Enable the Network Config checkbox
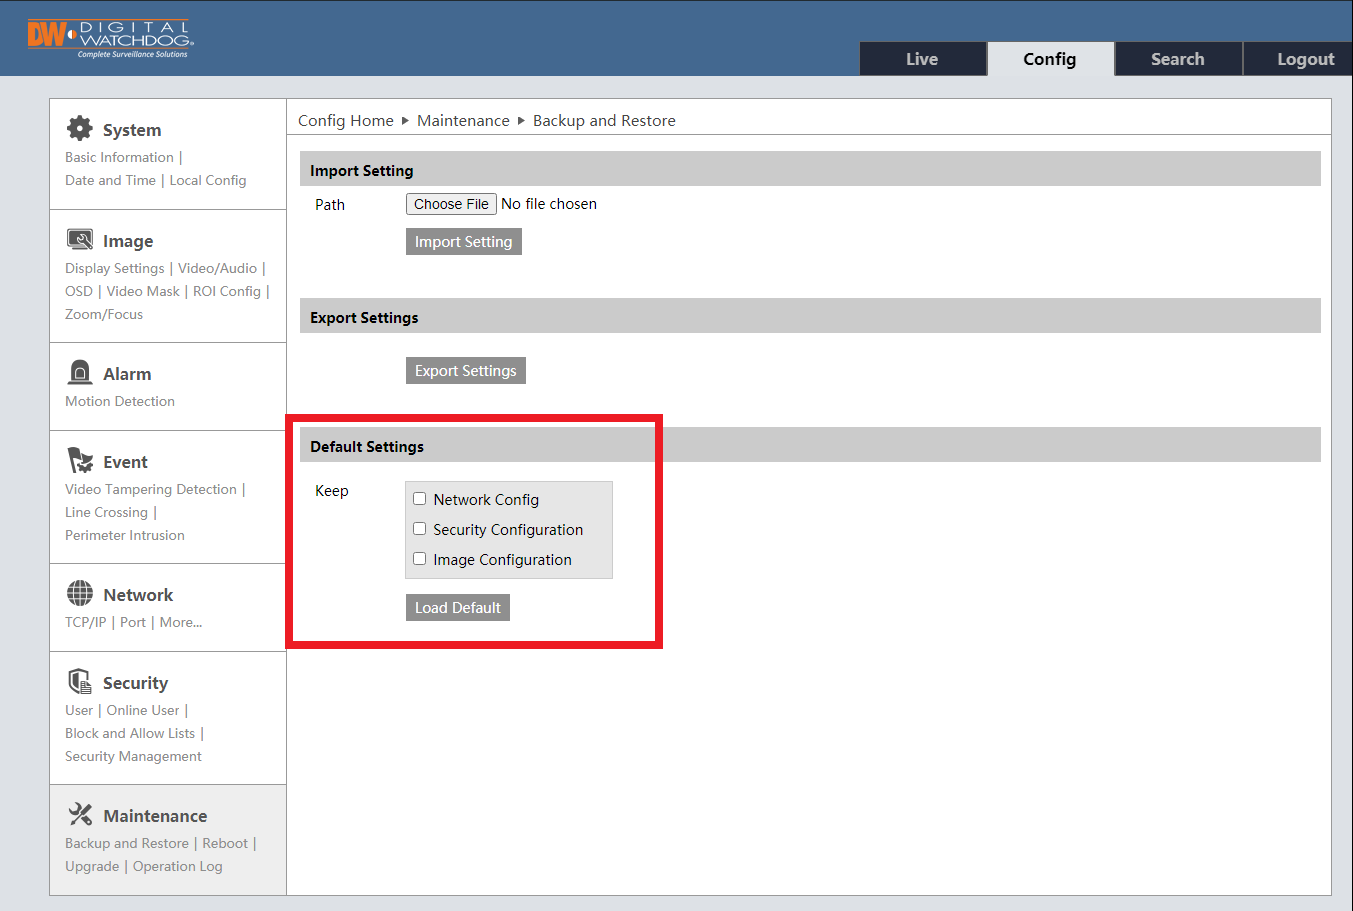1353x911 pixels. tap(420, 499)
